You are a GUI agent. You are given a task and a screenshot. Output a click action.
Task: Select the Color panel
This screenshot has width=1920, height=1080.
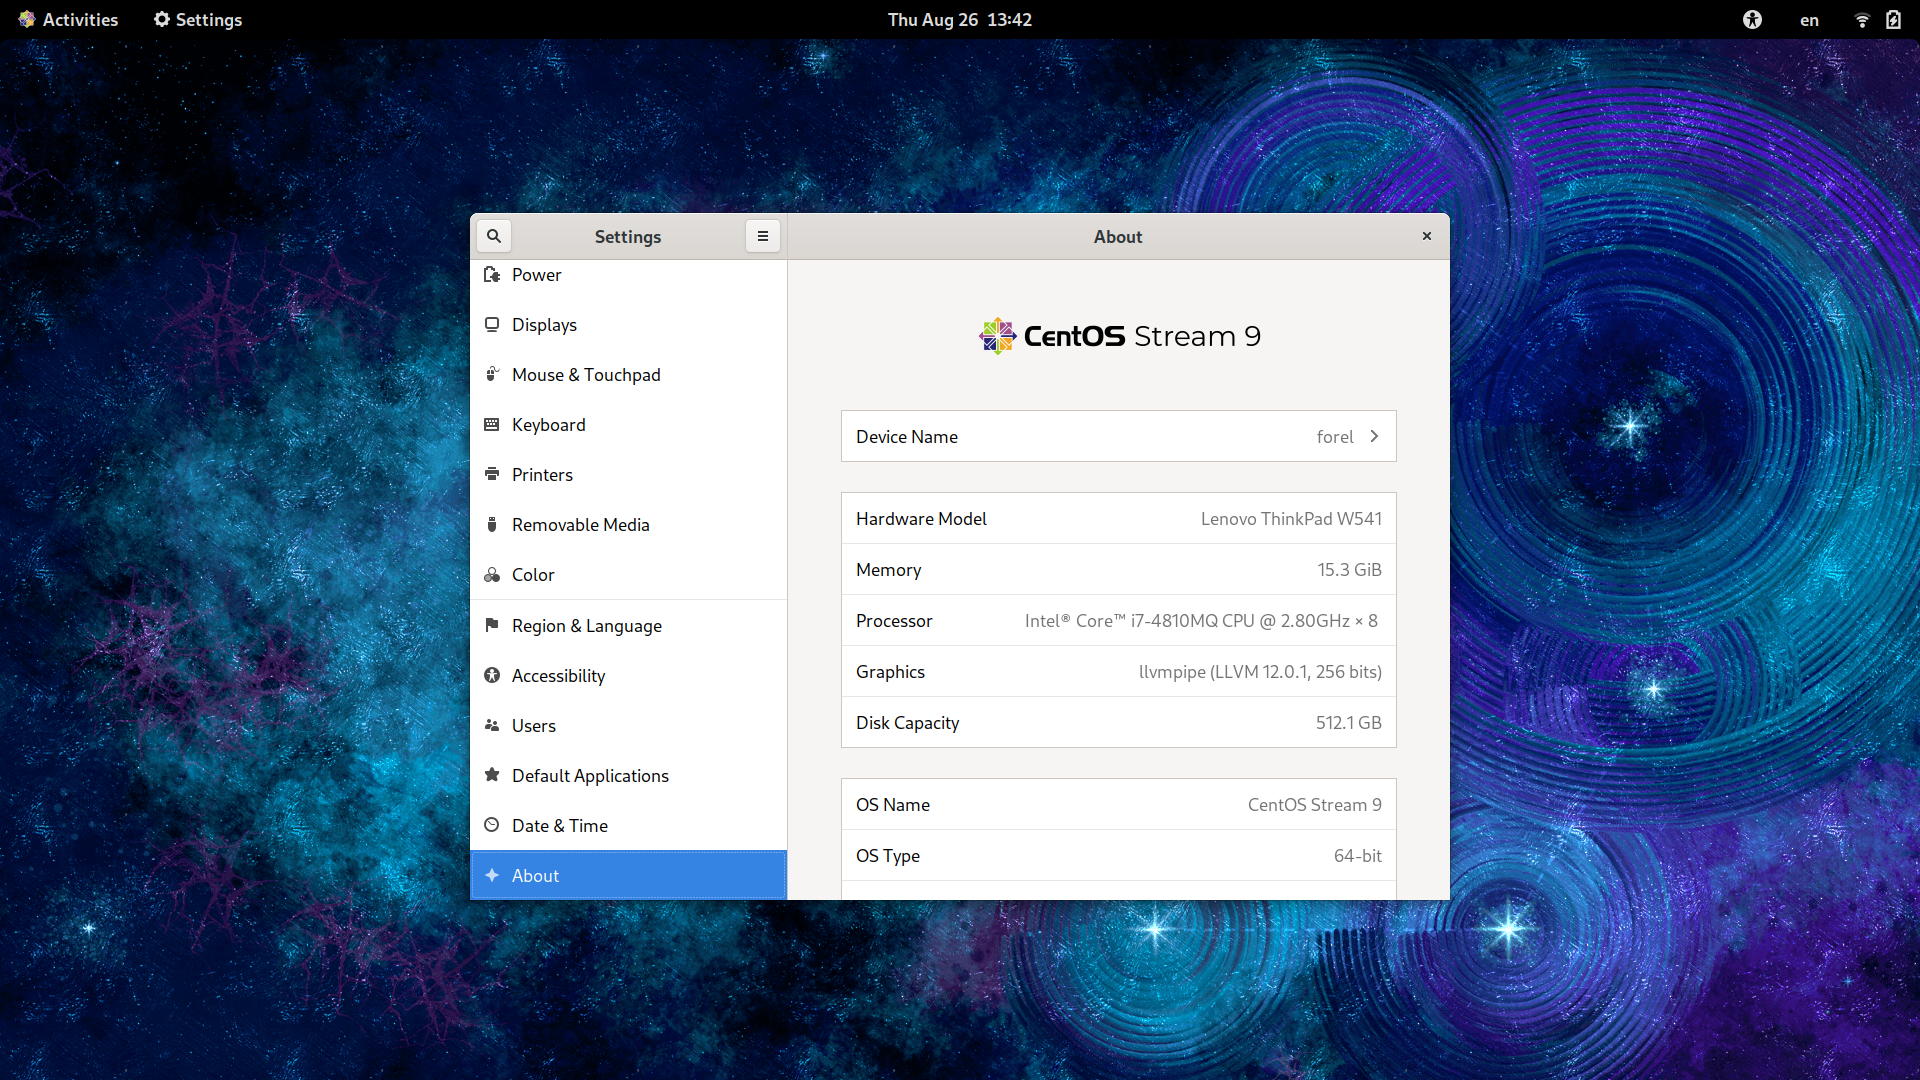click(x=628, y=575)
